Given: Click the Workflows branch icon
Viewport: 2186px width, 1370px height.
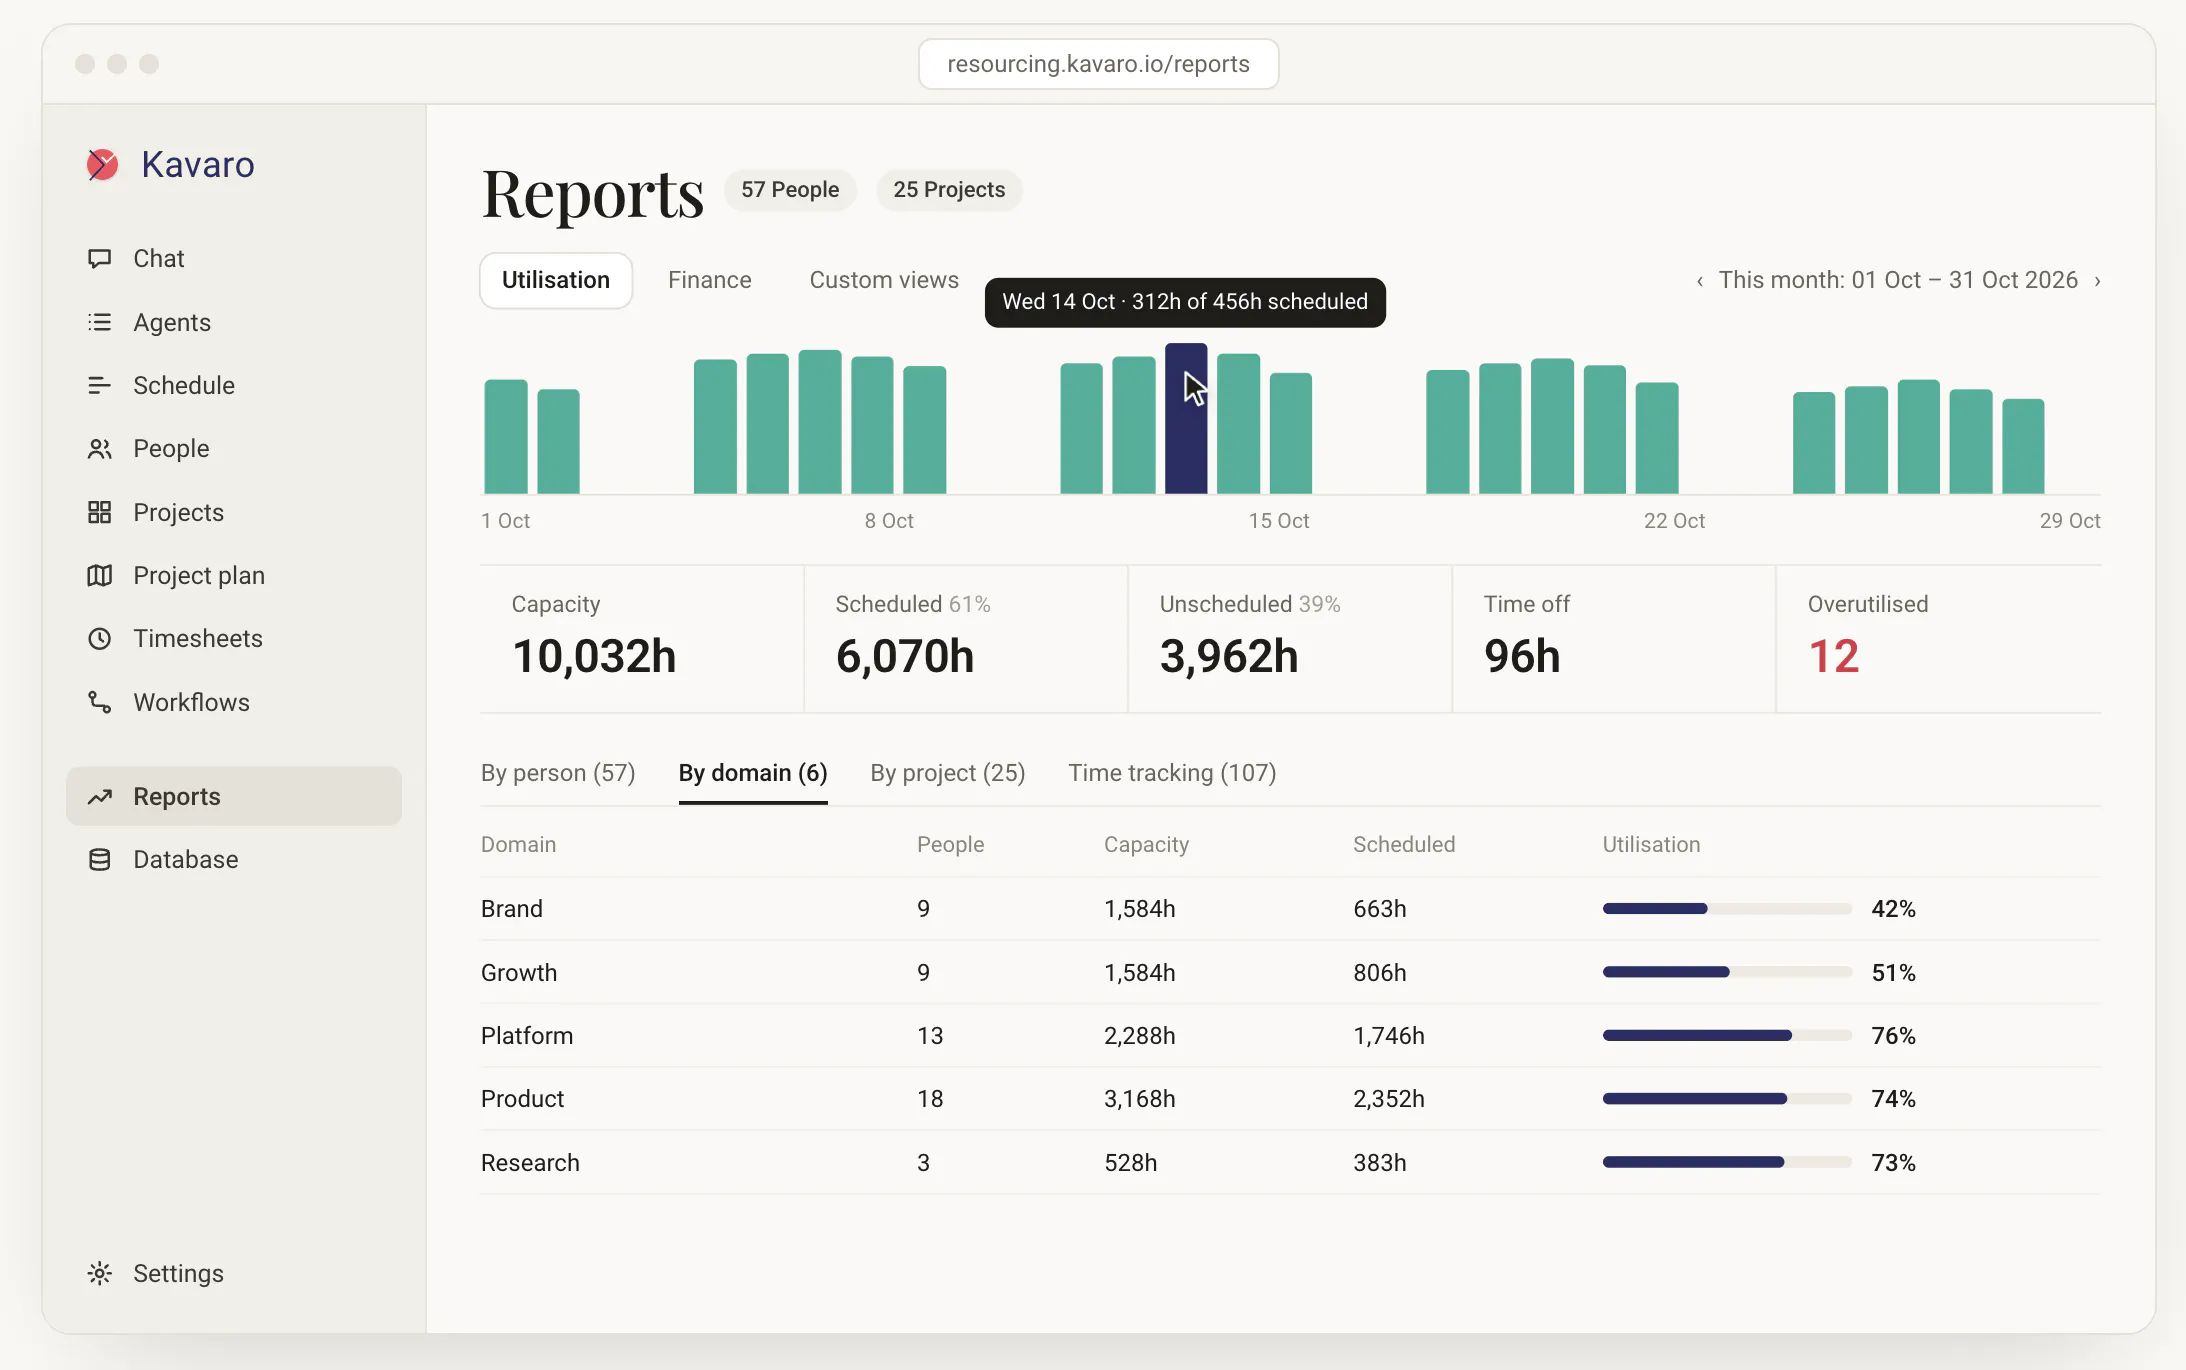Looking at the screenshot, I should [99, 702].
